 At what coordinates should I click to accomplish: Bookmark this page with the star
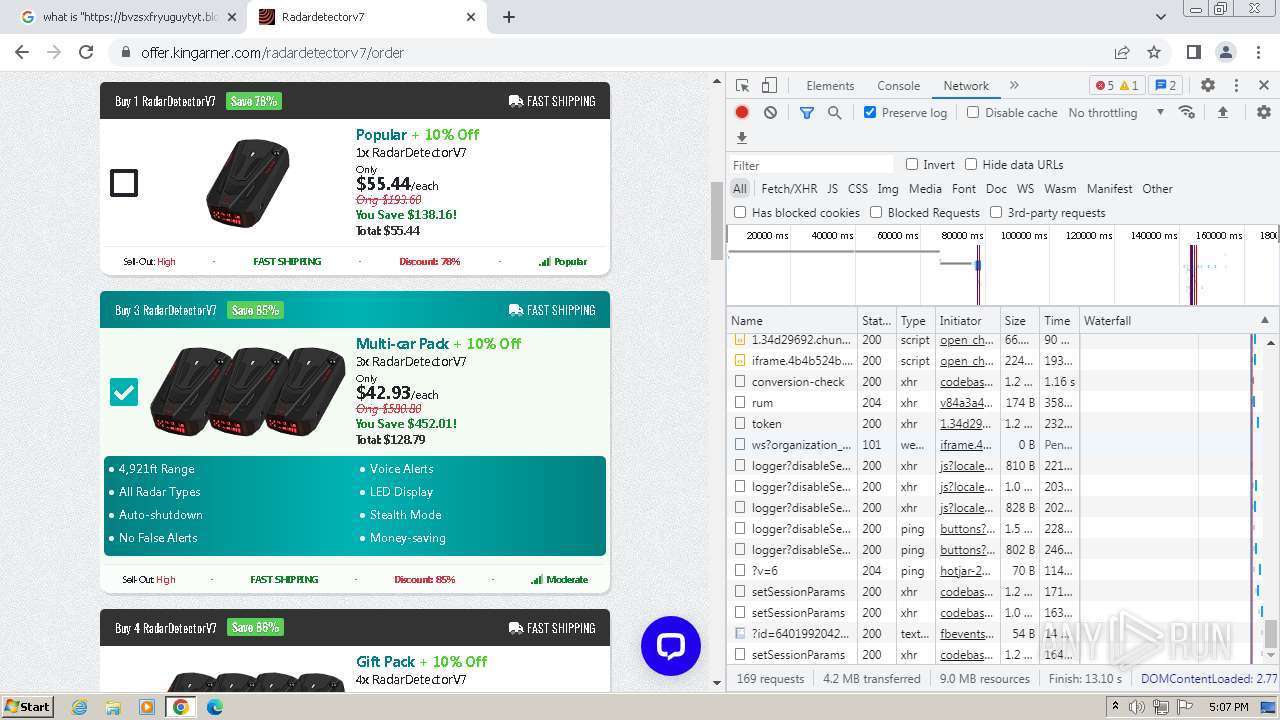tap(1154, 52)
